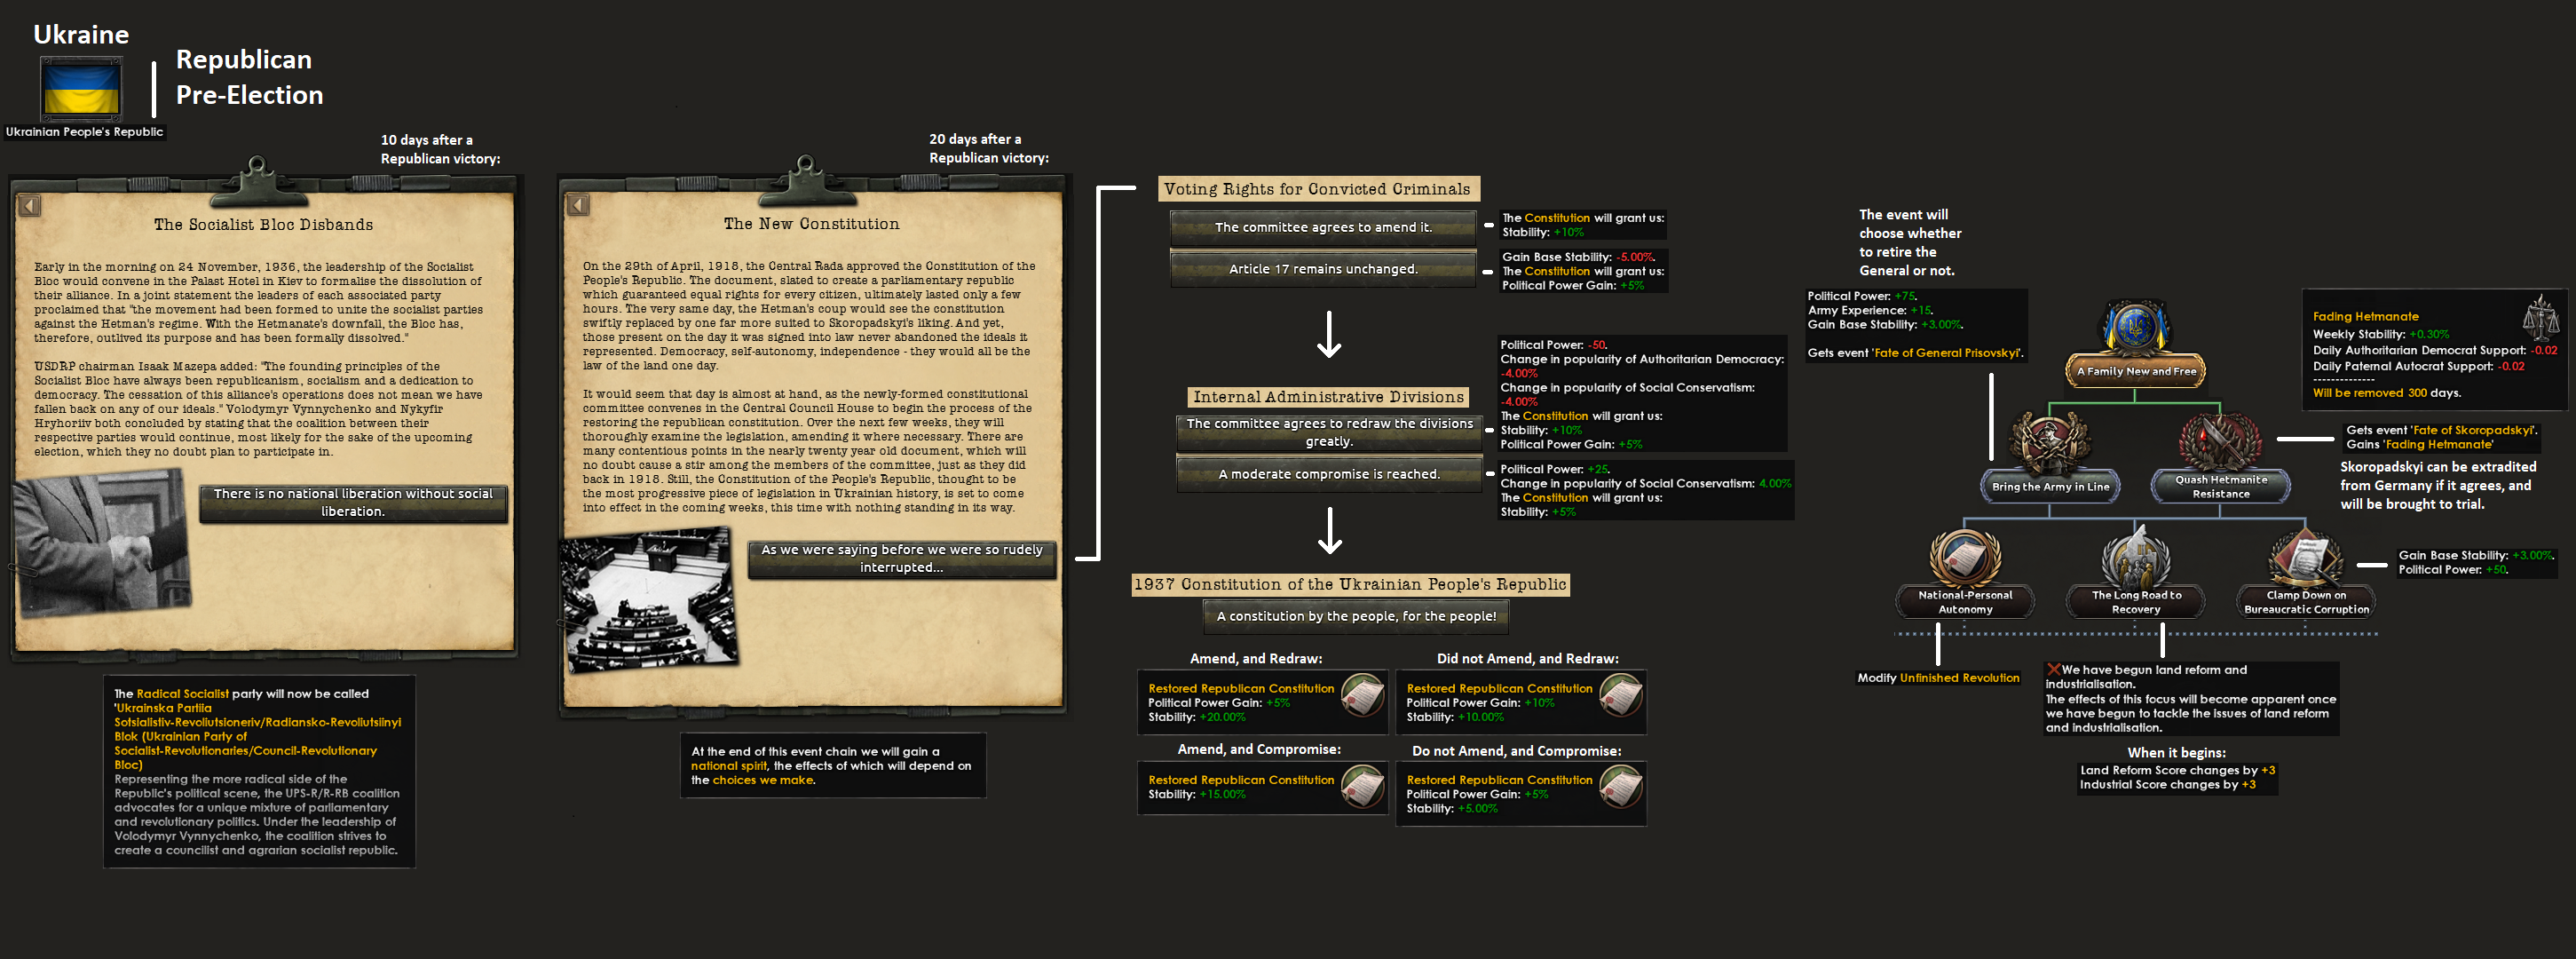Click back arrow on Socialist Bloc Disbands event
This screenshot has width=2576, height=959.
(x=30, y=206)
